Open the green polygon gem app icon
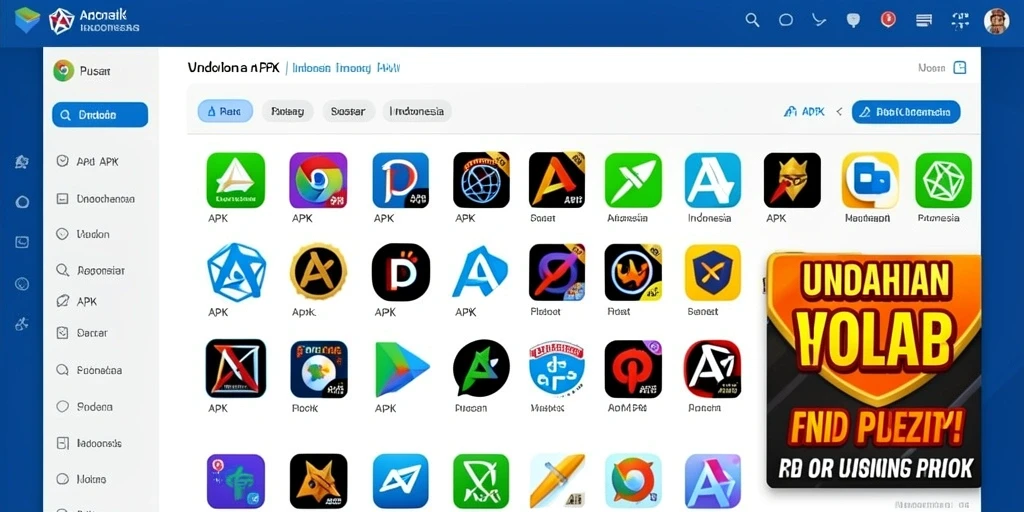The image size is (1024, 512). click(x=944, y=180)
